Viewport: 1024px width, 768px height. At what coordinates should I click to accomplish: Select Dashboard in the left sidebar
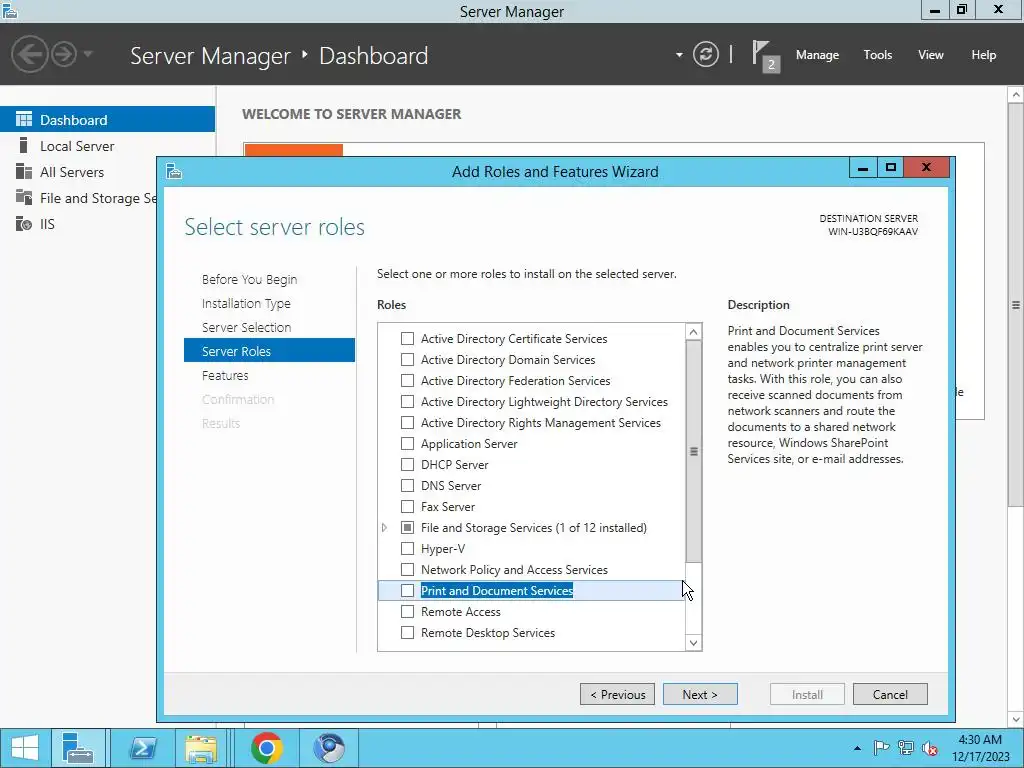(x=107, y=120)
